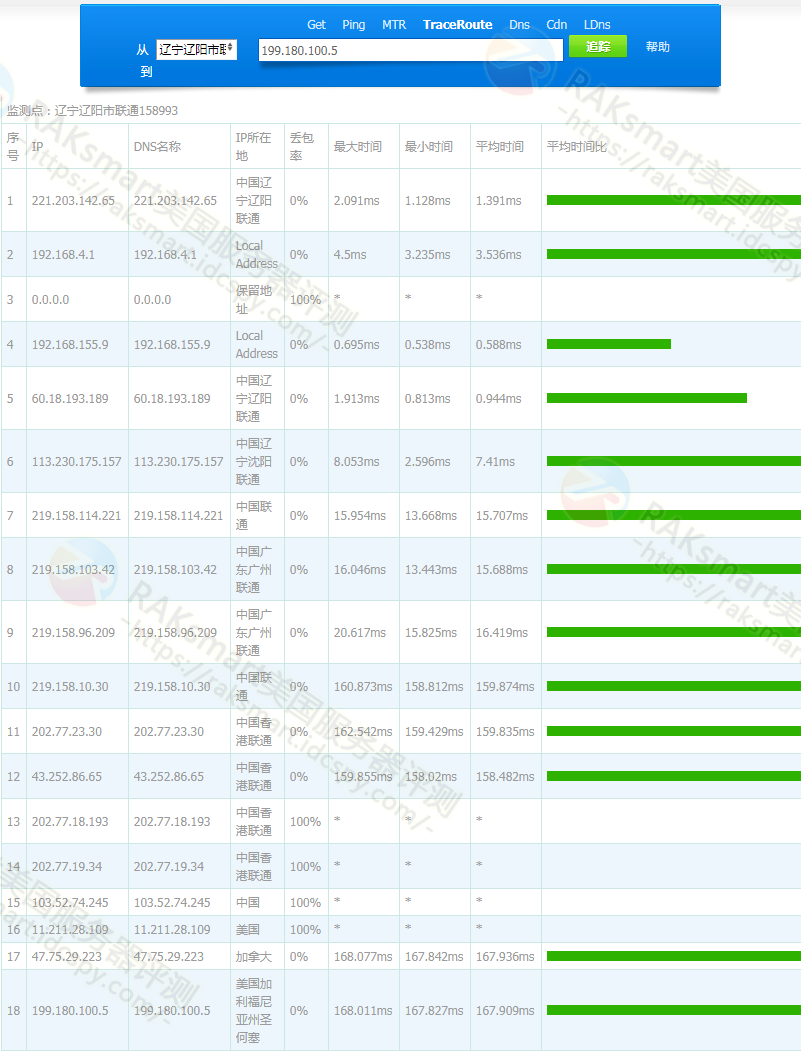Click the 100% packet loss in hop 13
Screen dimensions: 801x1051
tap(305, 822)
